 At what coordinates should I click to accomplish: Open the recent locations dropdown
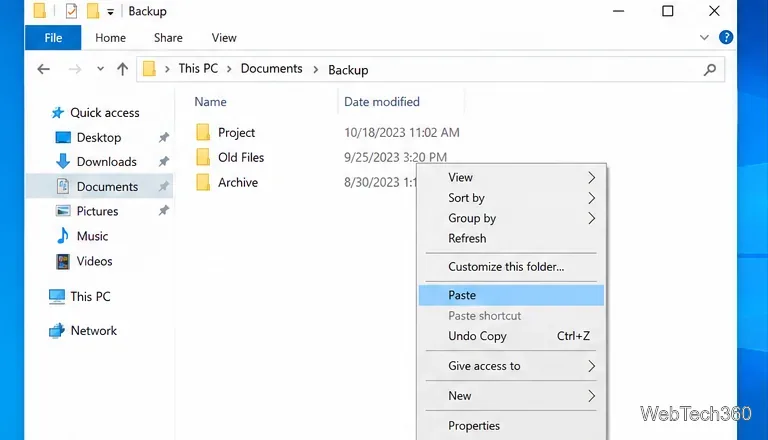100,69
